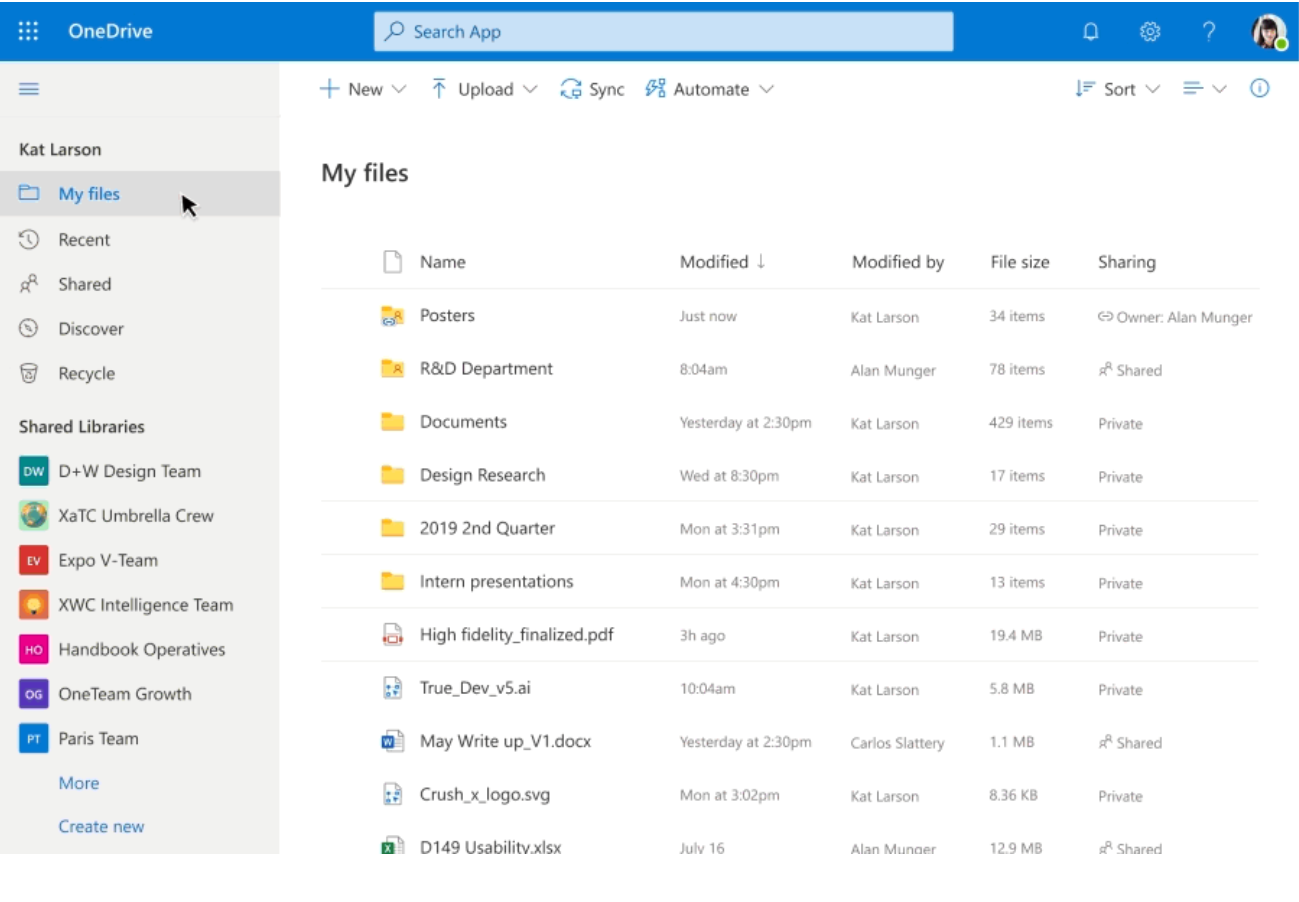Open the view layout switcher dropdown
This screenshot has height=902, width=1299.
coord(1204,89)
